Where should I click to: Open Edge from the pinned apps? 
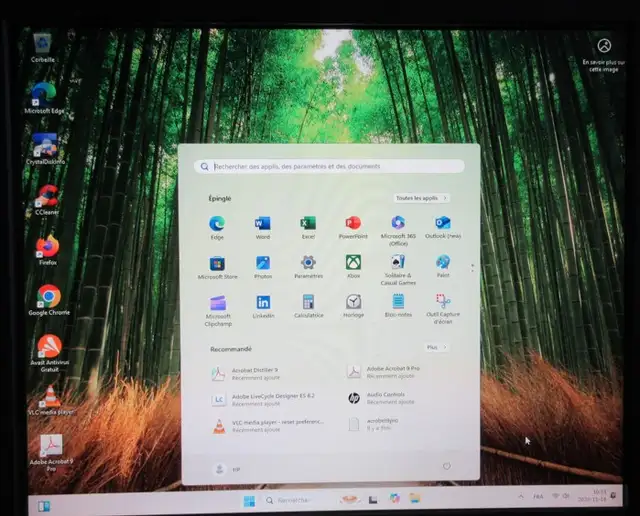217,228
